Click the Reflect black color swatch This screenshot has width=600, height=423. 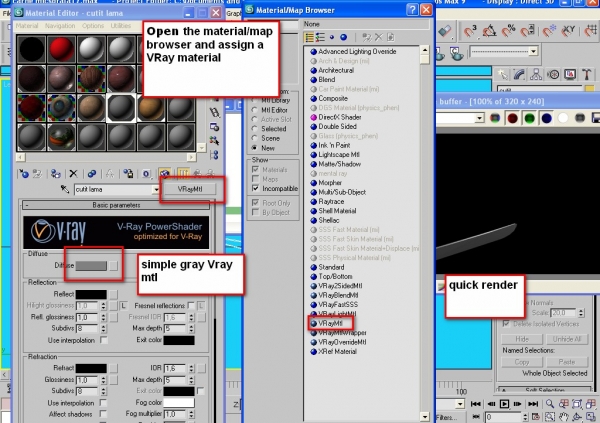point(91,294)
